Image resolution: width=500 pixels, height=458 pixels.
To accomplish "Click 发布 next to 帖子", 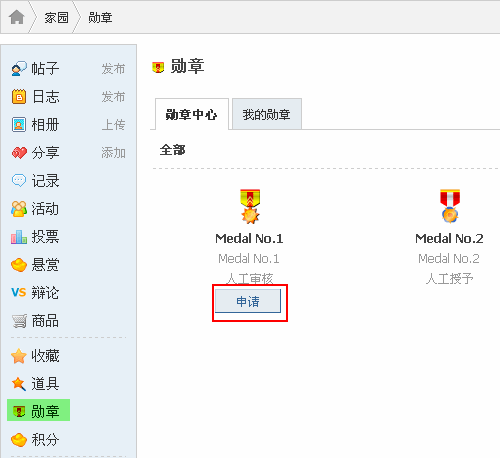I will point(113,69).
